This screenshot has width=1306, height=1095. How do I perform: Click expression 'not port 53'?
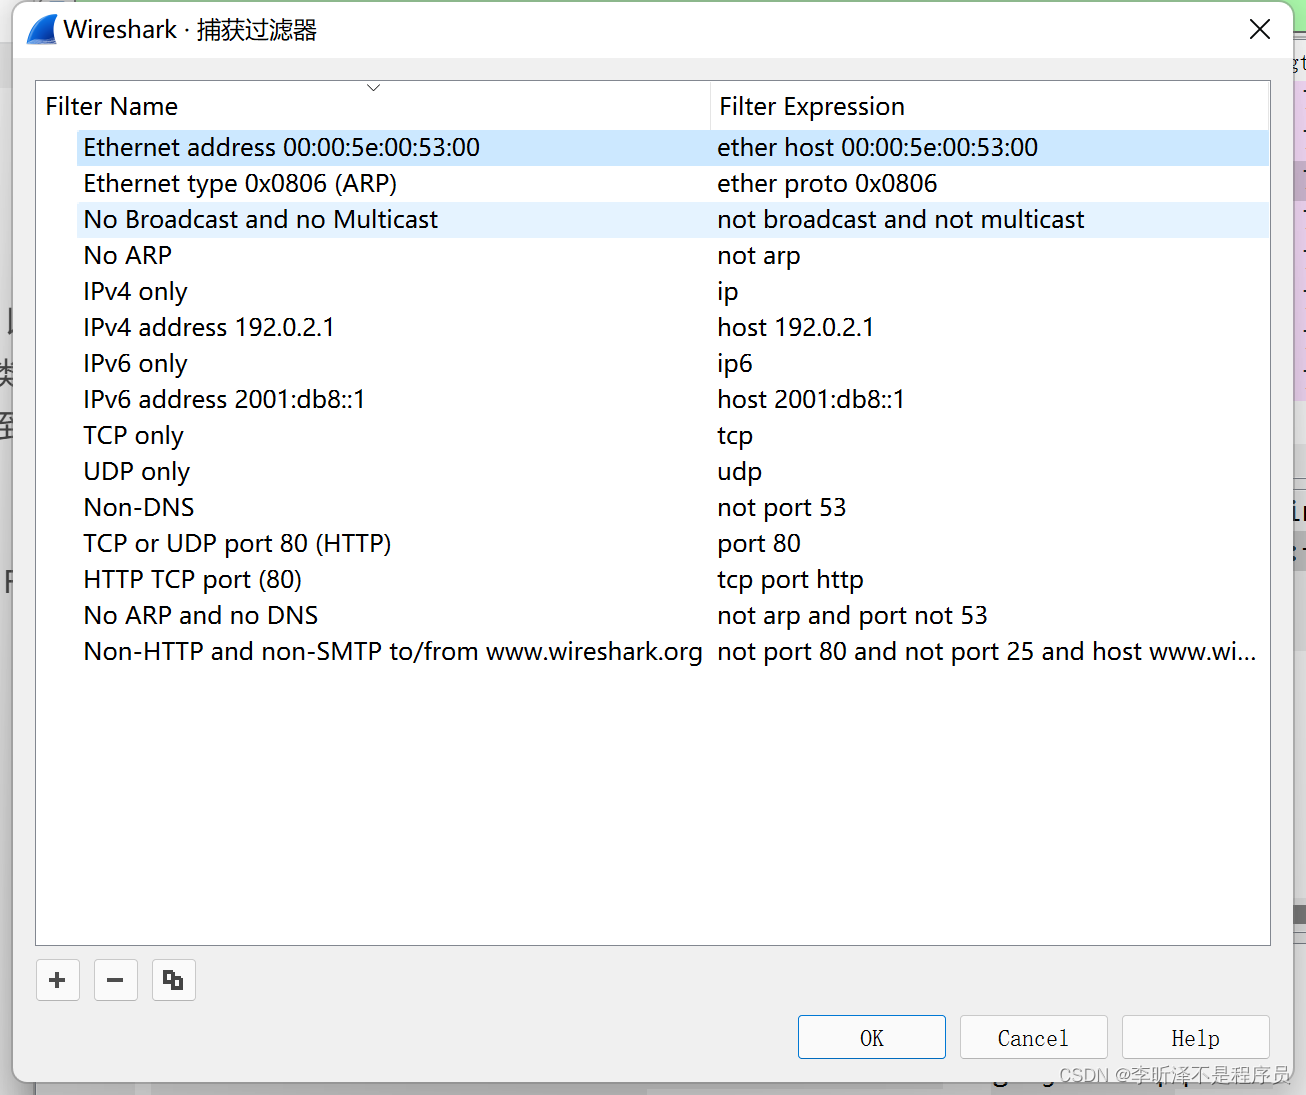pyautogui.click(x=782, y=508)
